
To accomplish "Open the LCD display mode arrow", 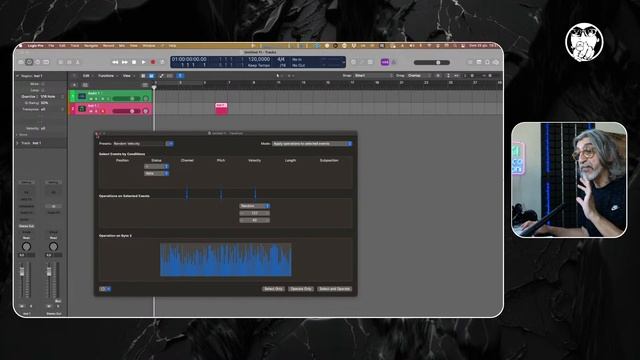I will click(343, 62).
